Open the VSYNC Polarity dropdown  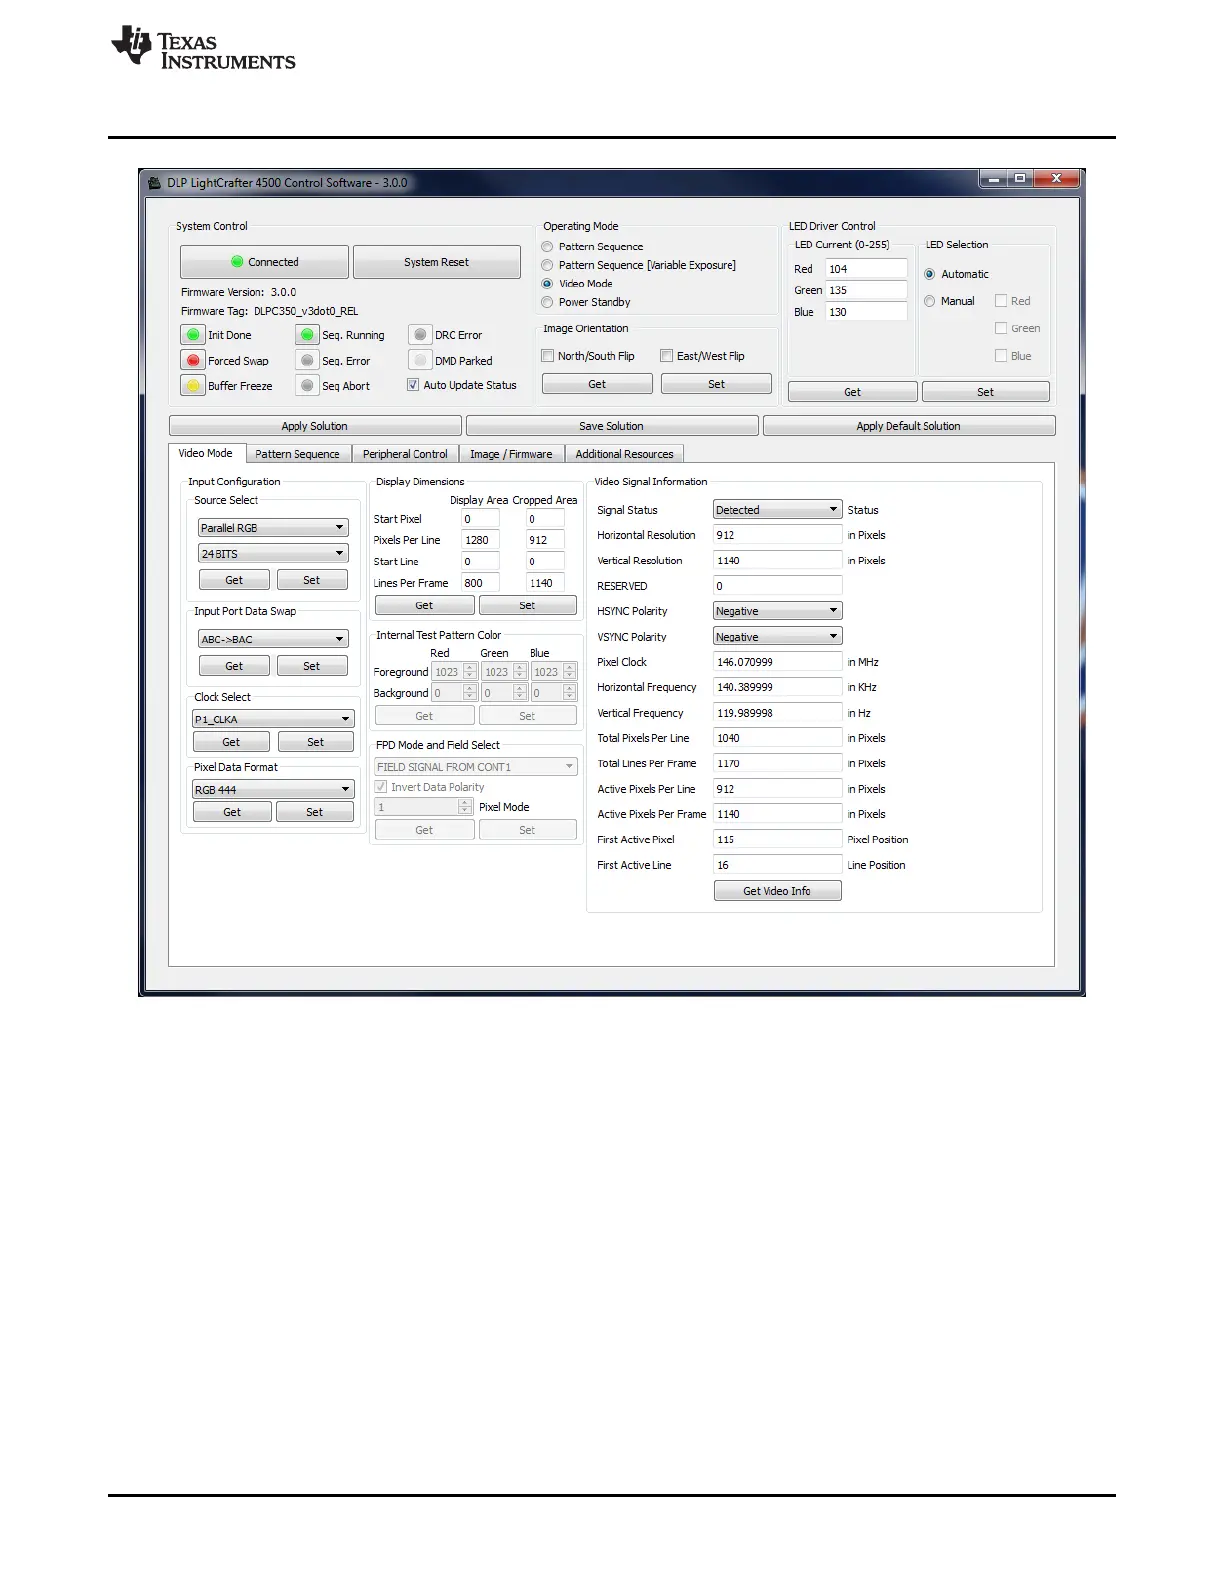777,636
